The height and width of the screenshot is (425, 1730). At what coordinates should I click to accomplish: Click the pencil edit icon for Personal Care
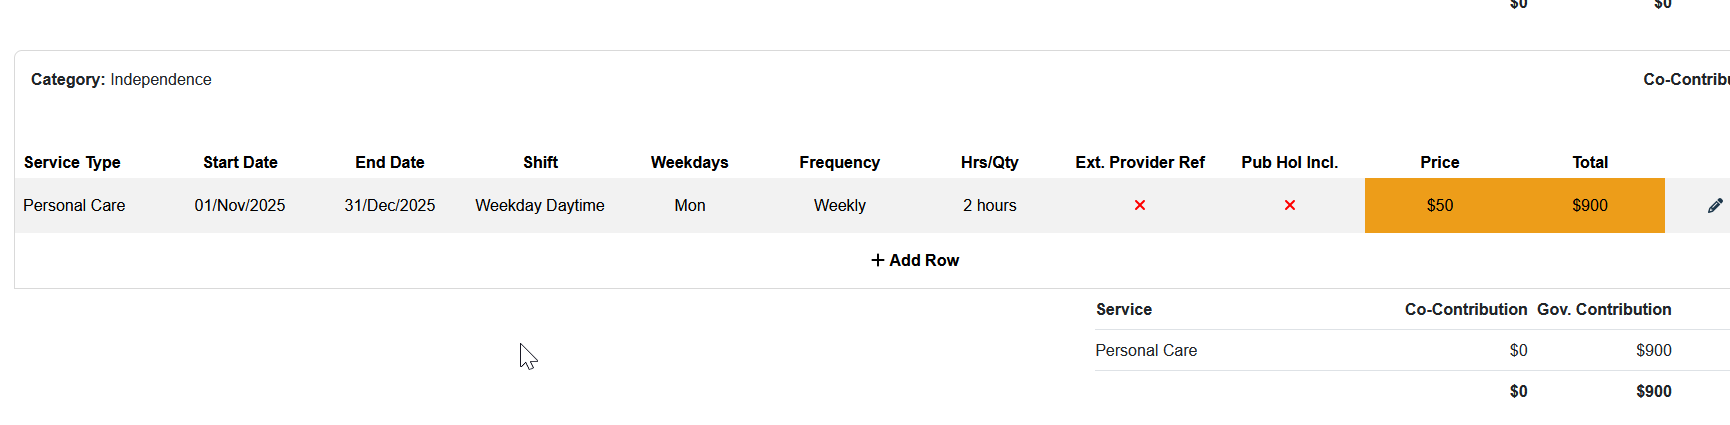1715,206
